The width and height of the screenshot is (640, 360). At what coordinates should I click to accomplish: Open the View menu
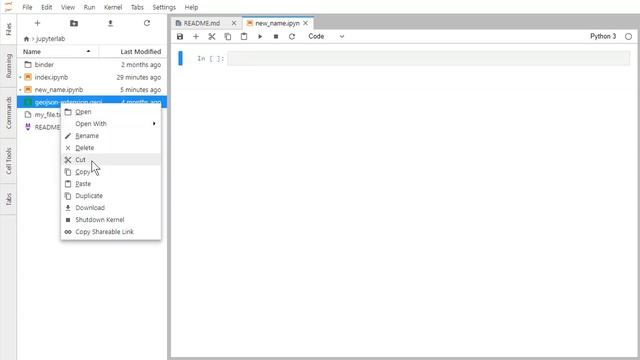point(68,7)
